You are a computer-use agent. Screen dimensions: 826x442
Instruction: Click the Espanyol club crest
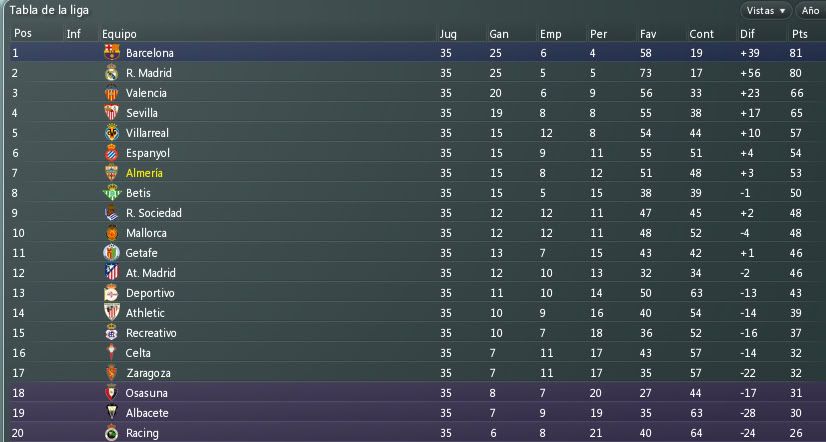(112, 153)
